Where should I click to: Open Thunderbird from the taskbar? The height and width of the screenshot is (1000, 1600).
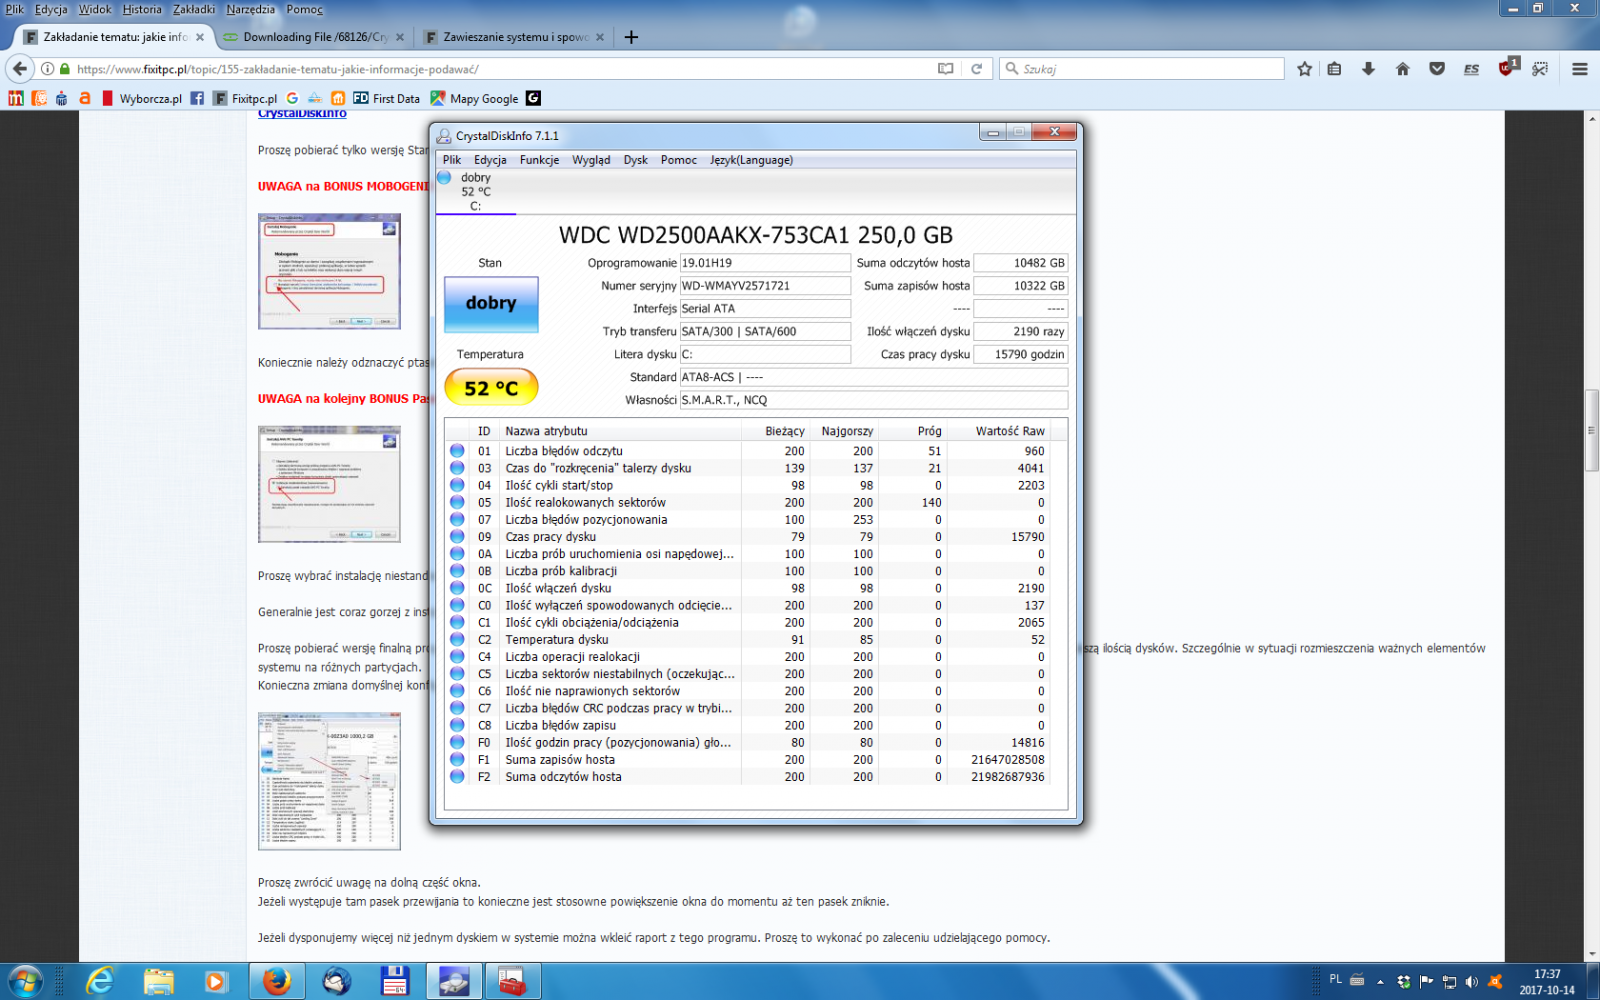(336, 981)
